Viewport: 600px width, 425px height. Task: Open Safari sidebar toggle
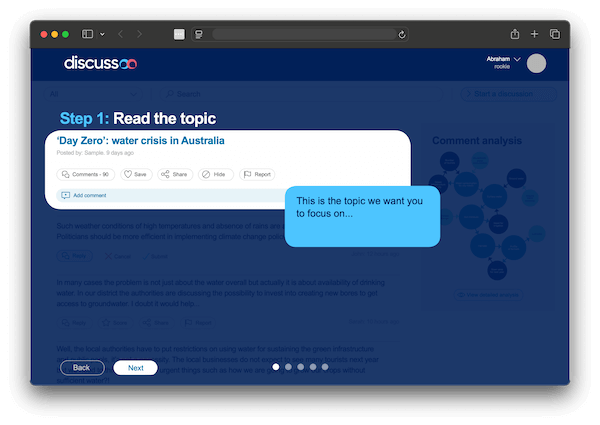[x=87, y=34]
